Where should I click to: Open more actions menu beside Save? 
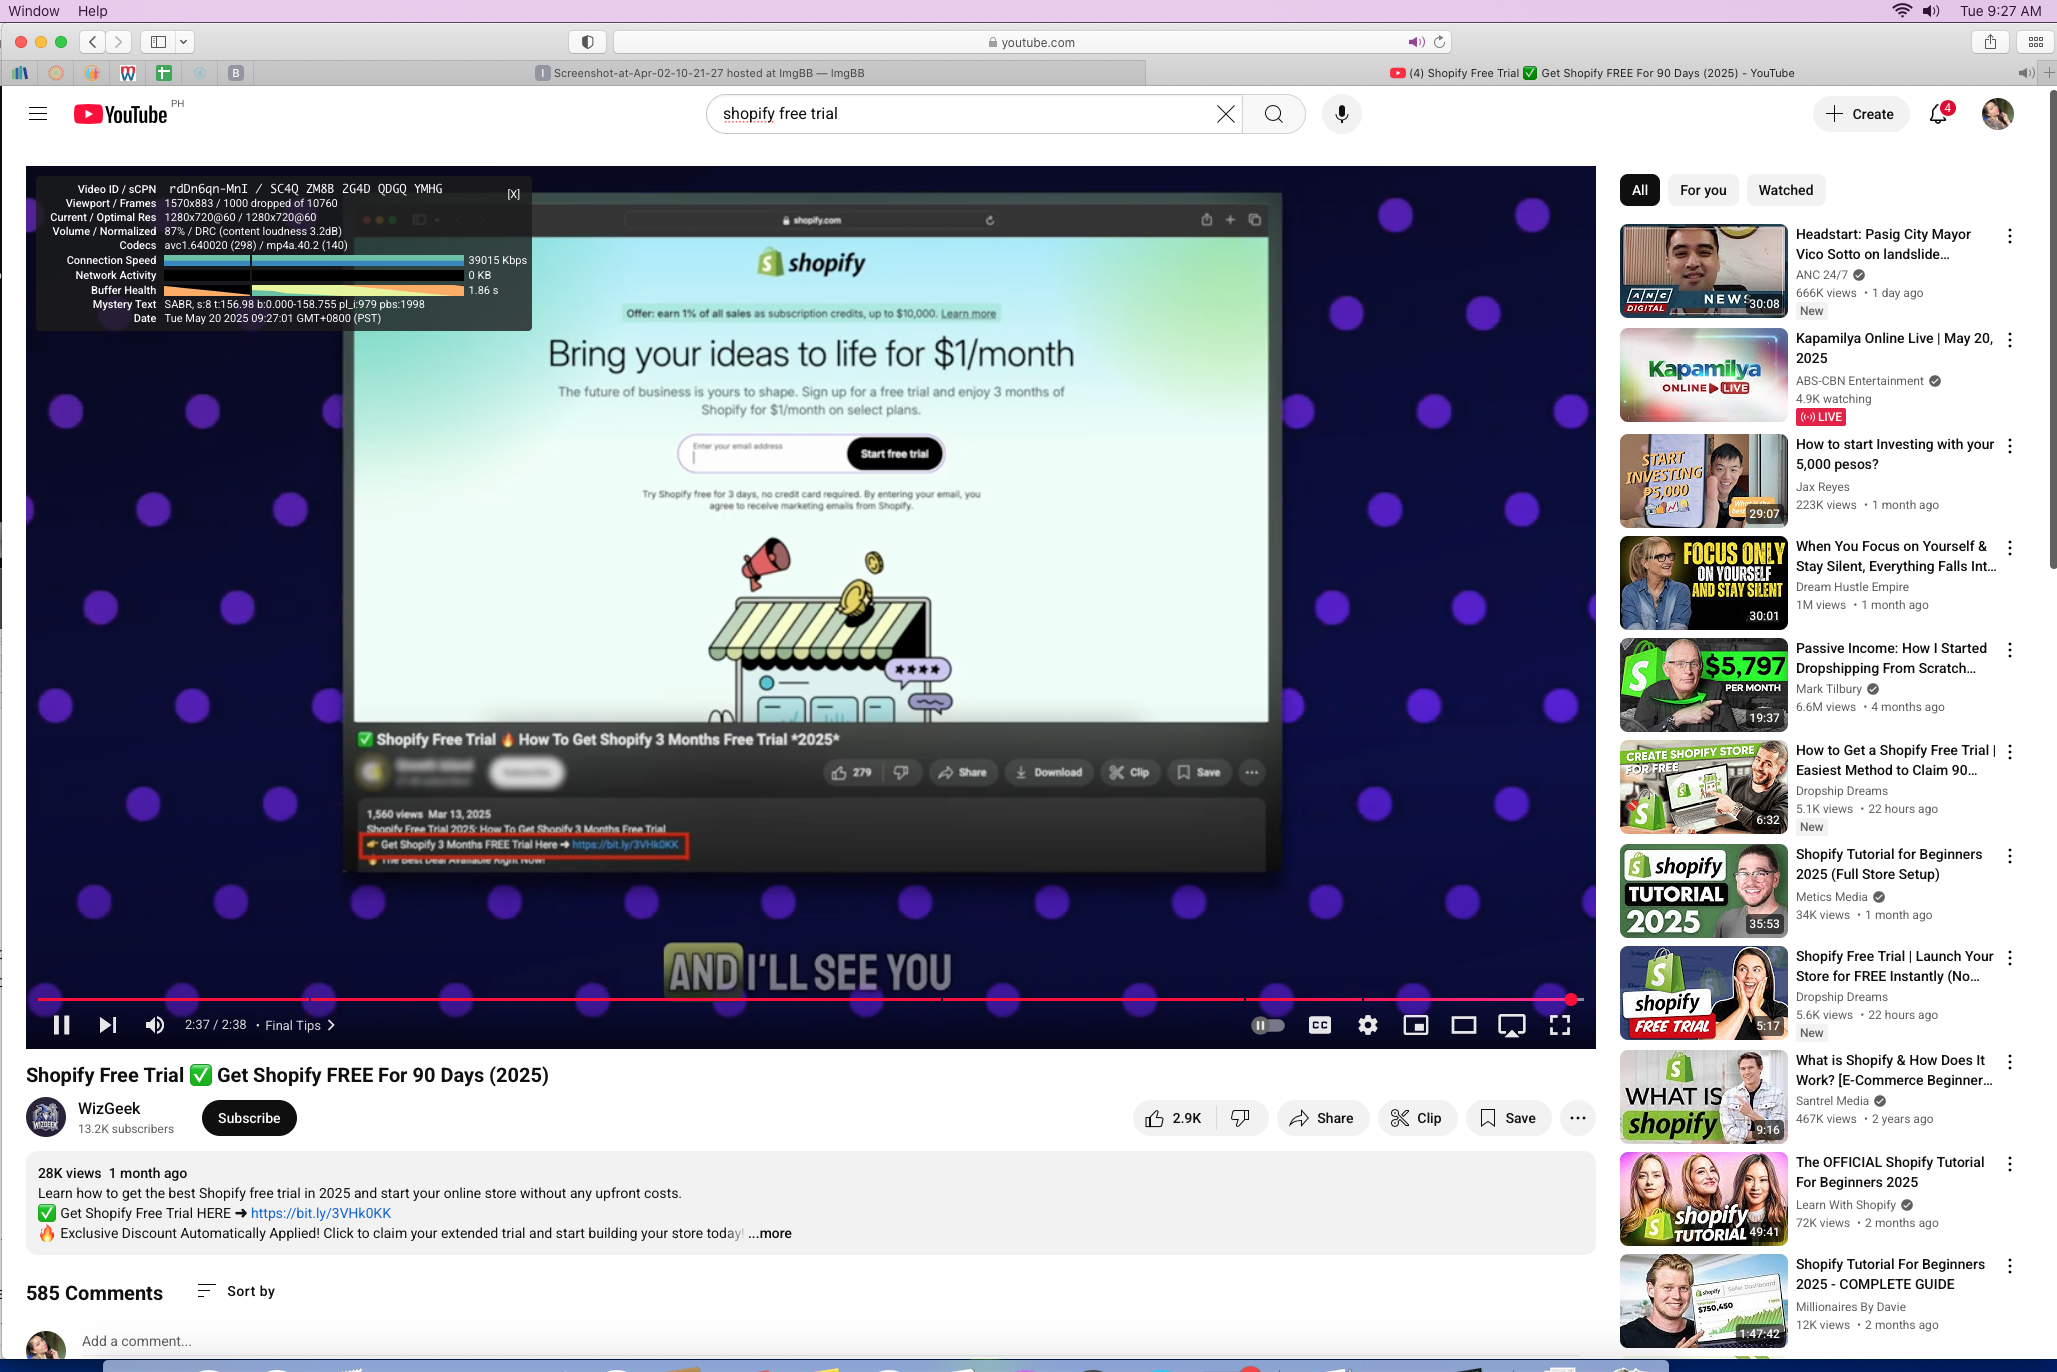pos(1578,1118)
